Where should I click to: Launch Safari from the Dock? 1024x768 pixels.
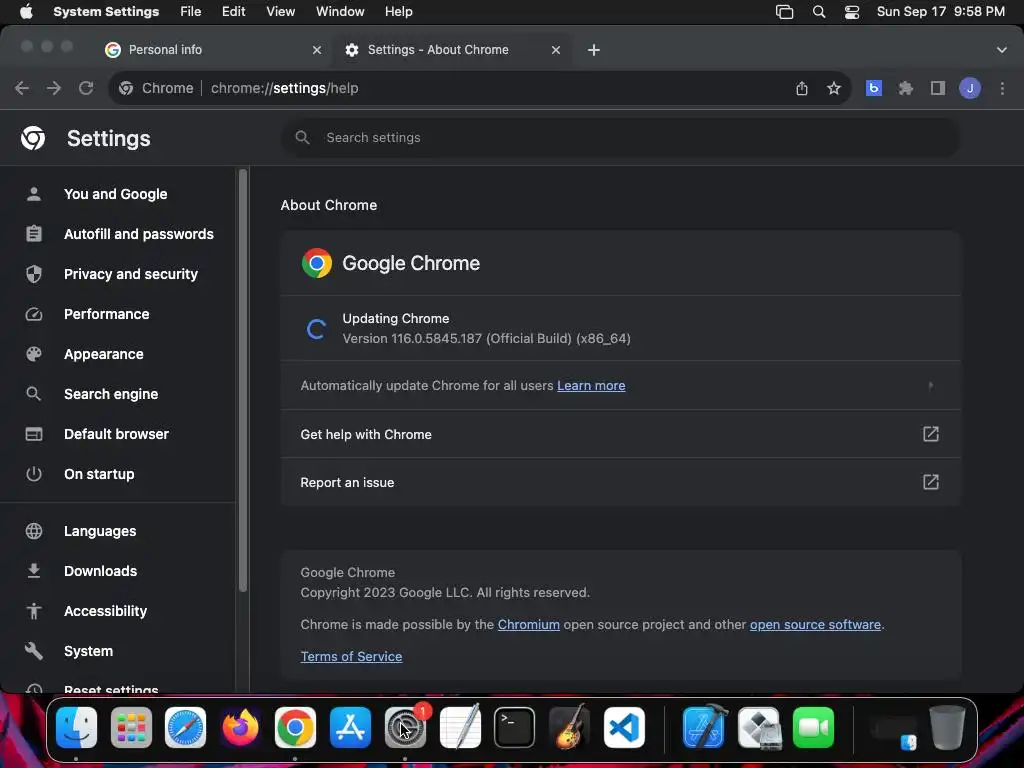pyautogui.click(x=185, y=728)
